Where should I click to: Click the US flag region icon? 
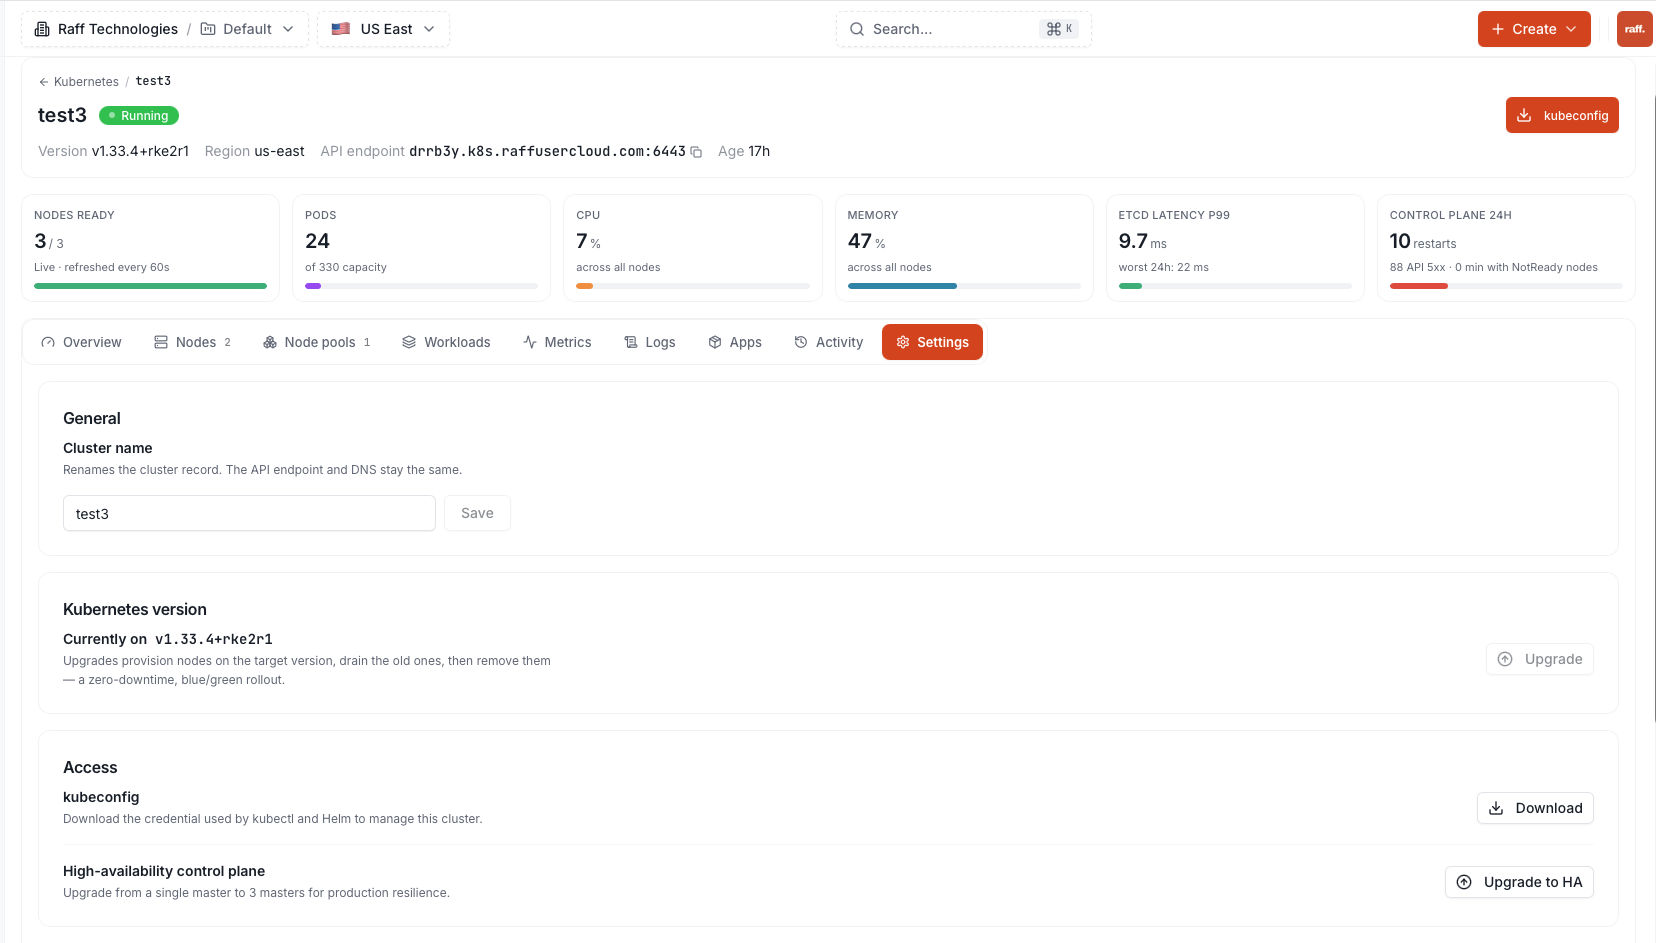(341, 29)
